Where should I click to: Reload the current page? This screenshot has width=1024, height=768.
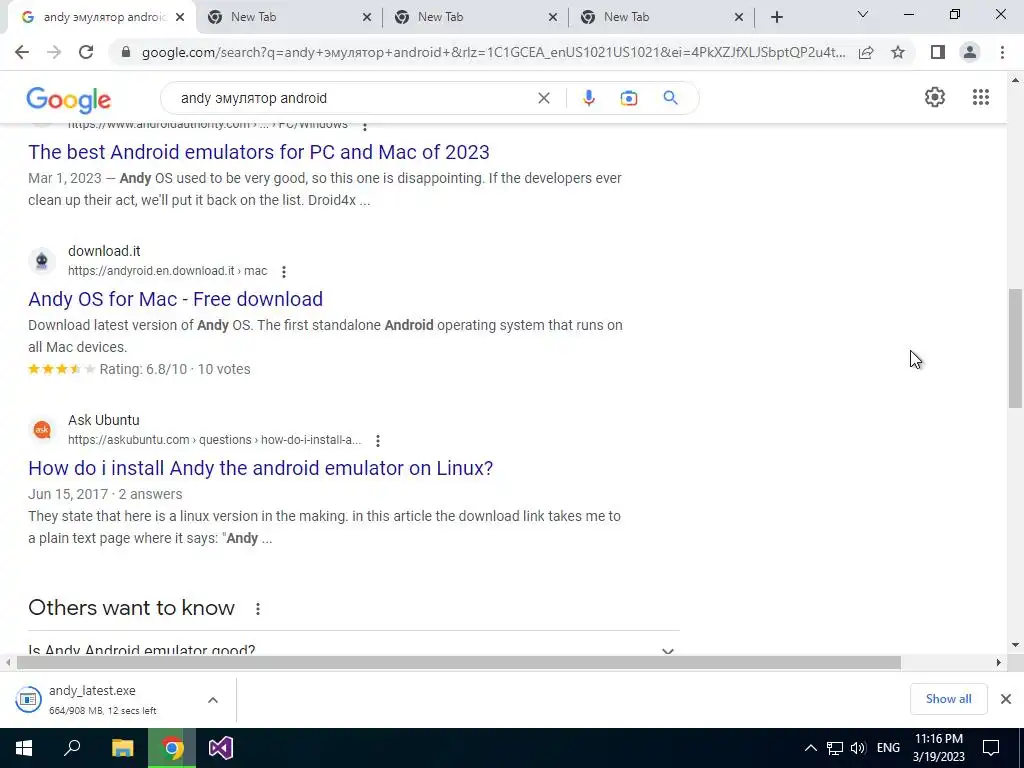pos(86,52)
